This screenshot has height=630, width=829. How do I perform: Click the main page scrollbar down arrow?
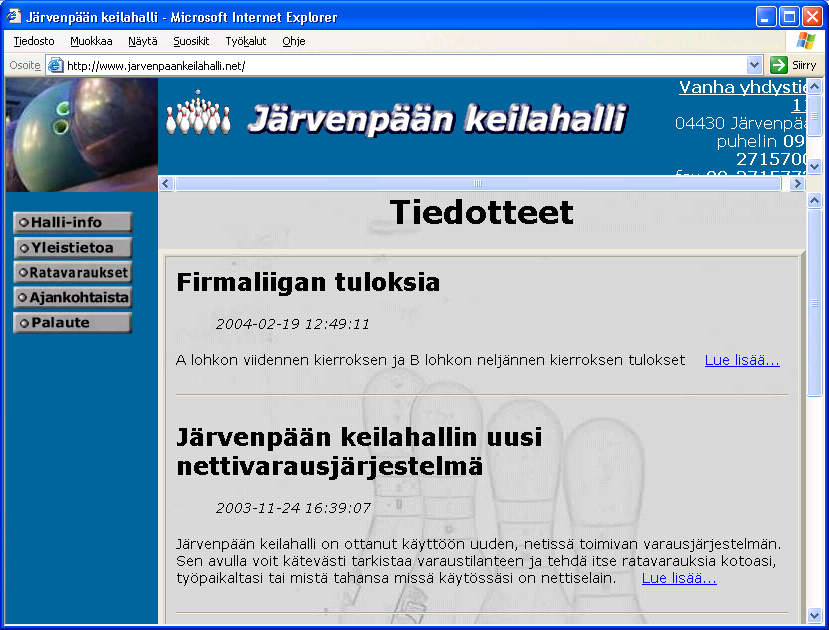point(814,615)
